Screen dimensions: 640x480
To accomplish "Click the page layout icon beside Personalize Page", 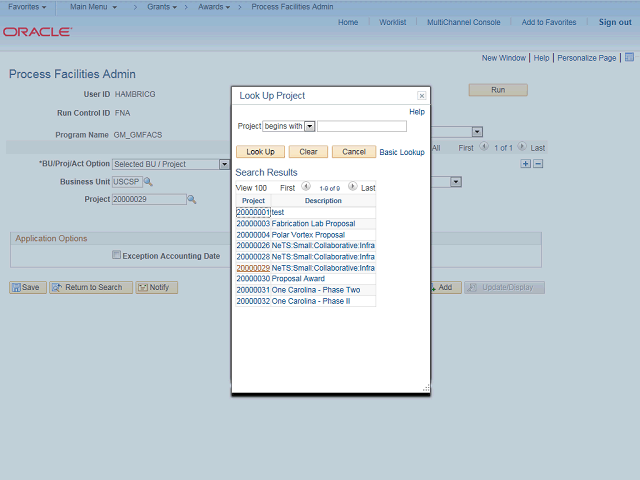I will pos(629,57).
